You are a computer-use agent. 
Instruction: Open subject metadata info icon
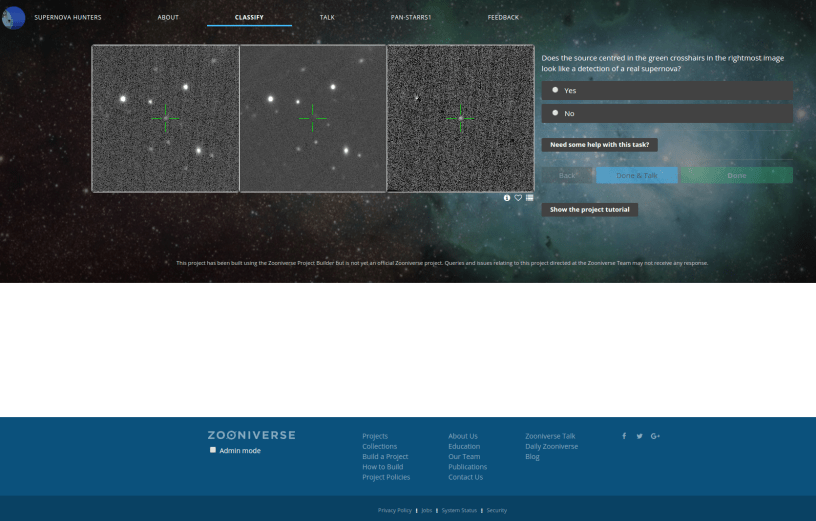[x=507, y=198]
